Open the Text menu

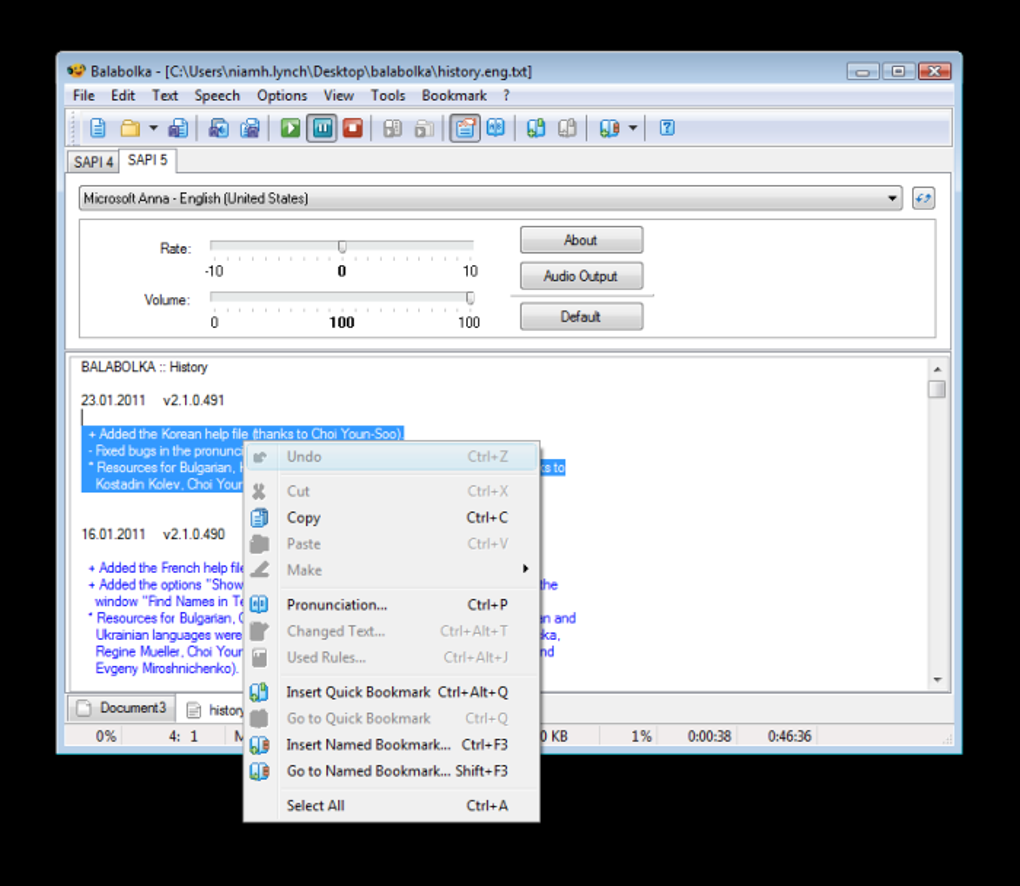click(x=165, y=96)
